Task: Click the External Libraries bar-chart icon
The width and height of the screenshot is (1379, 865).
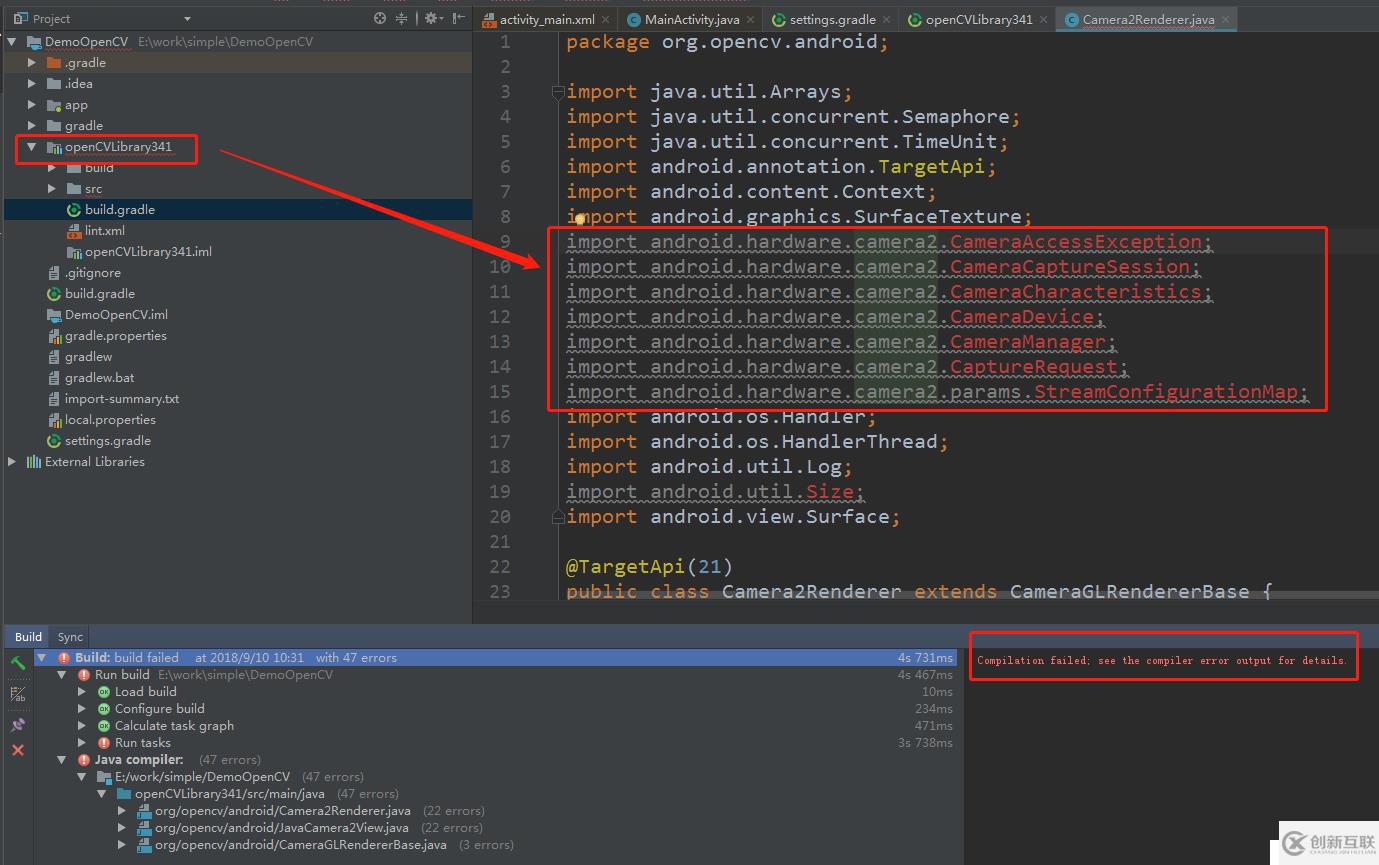Action: click(x=34, y=462)
